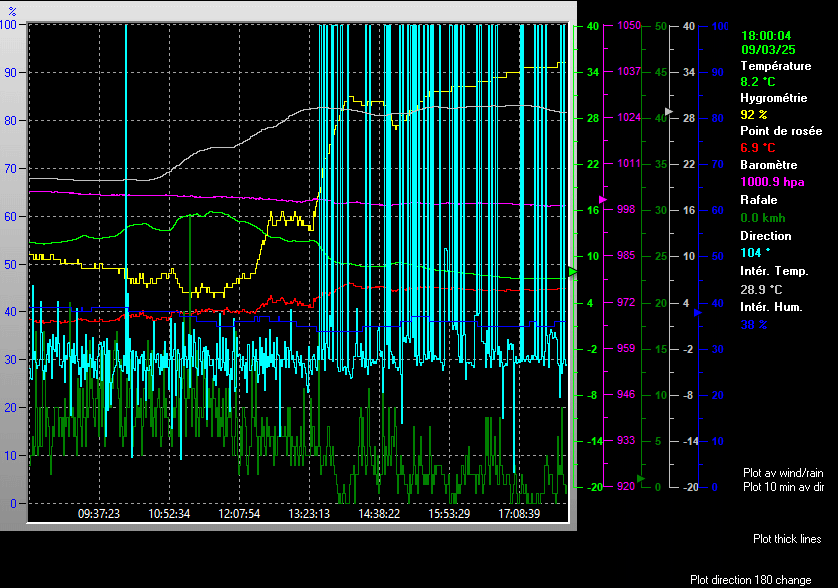Image resolution: width=838 pixels, height=588 pixels.
Task: Toggle the Plot thick lines option
Action: click(787, 539)
